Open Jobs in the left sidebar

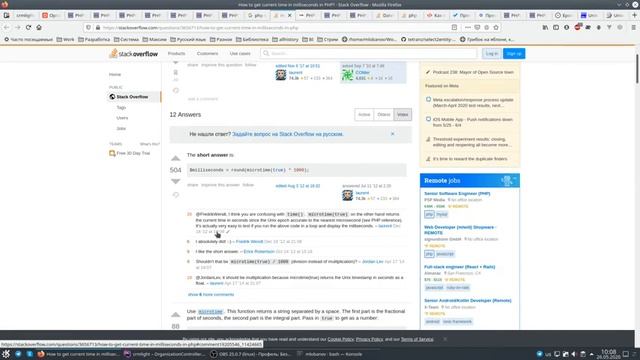click(x=121, y=129)
